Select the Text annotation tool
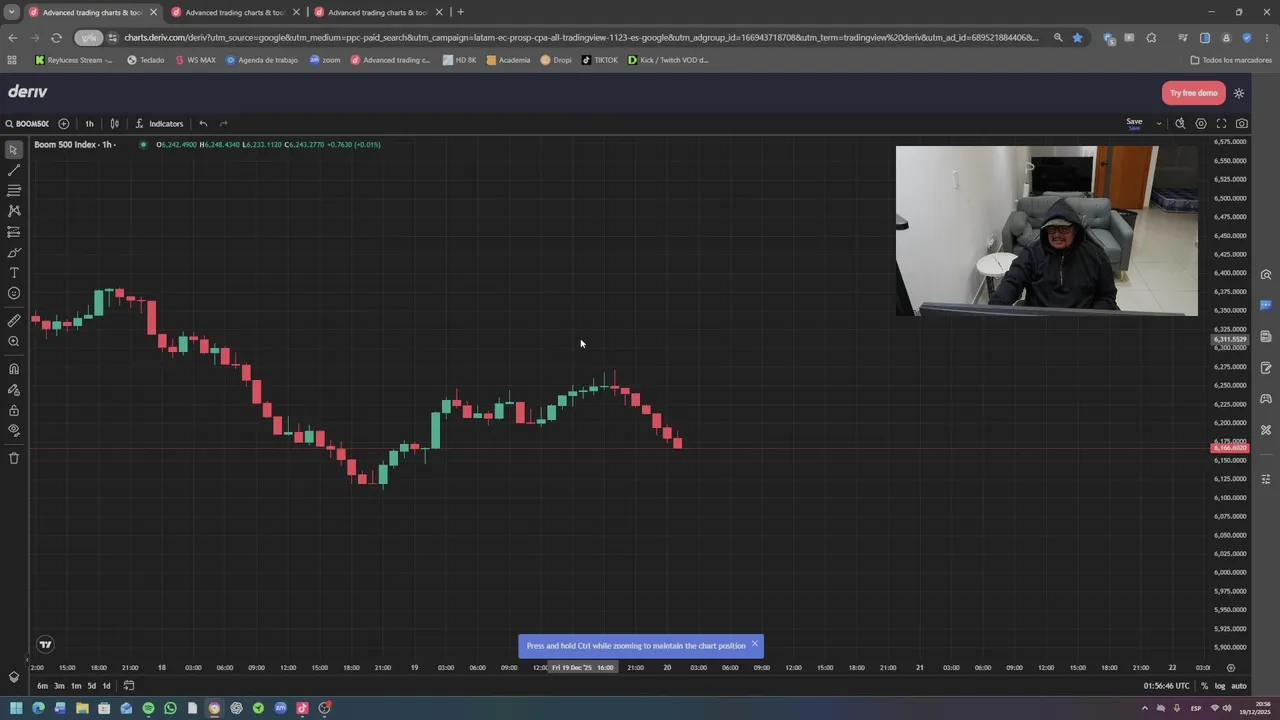Image resolution: width=1280 pixels, height=720 pixels. pyautogui.click(x=14, y=273)
